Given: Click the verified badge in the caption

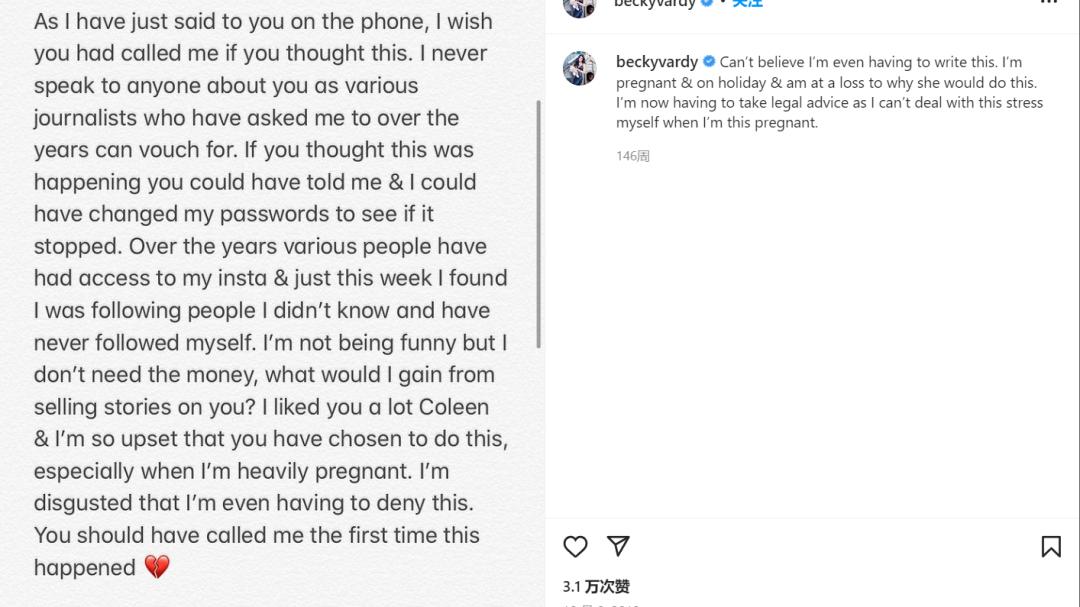Looking at the screenshot, I should pyautogui.click(x=709, y=62).
